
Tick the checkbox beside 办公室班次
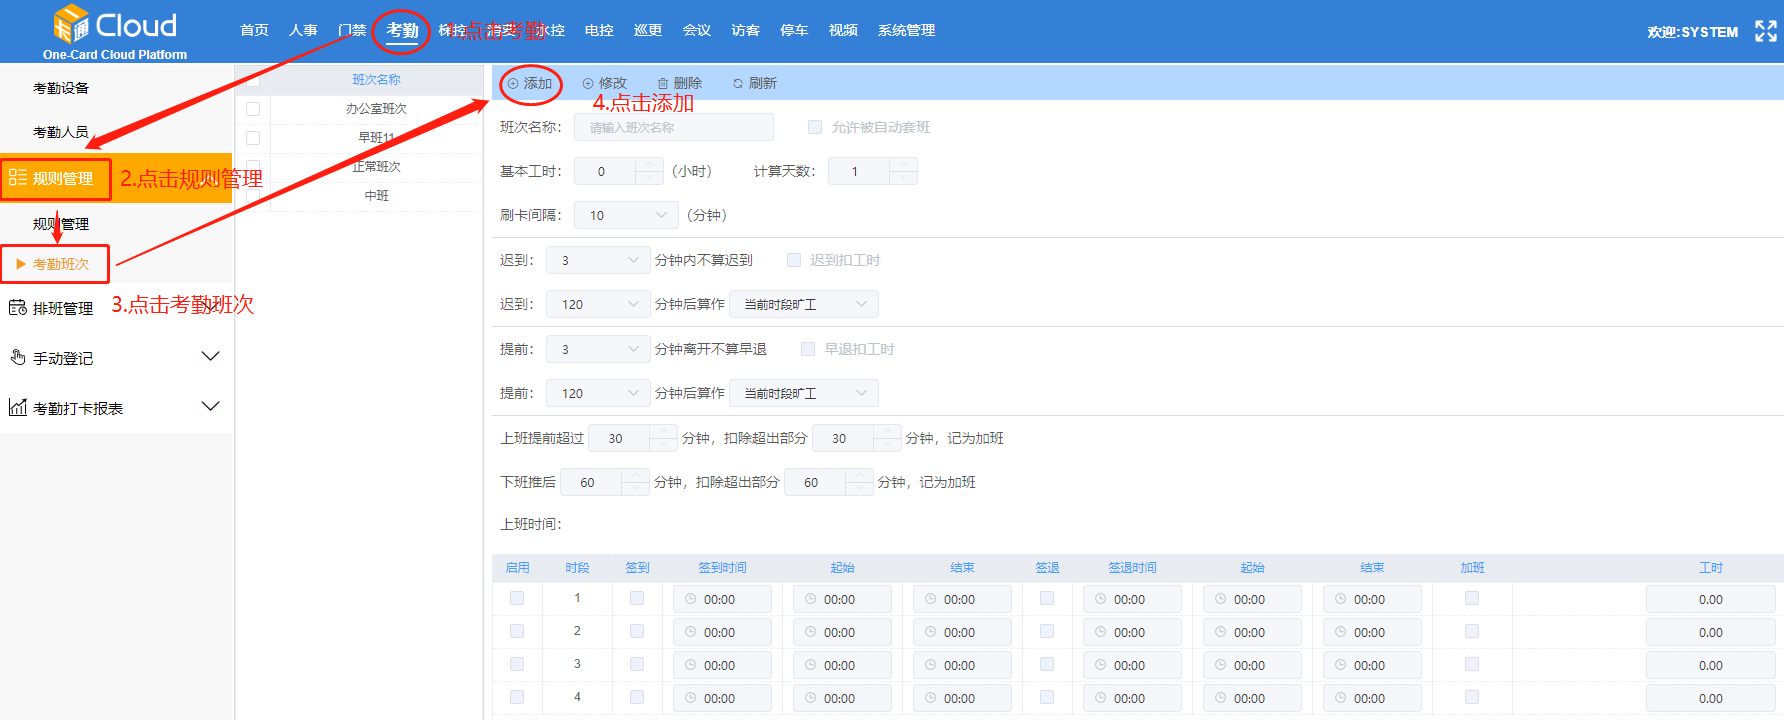tap(253, 109)
